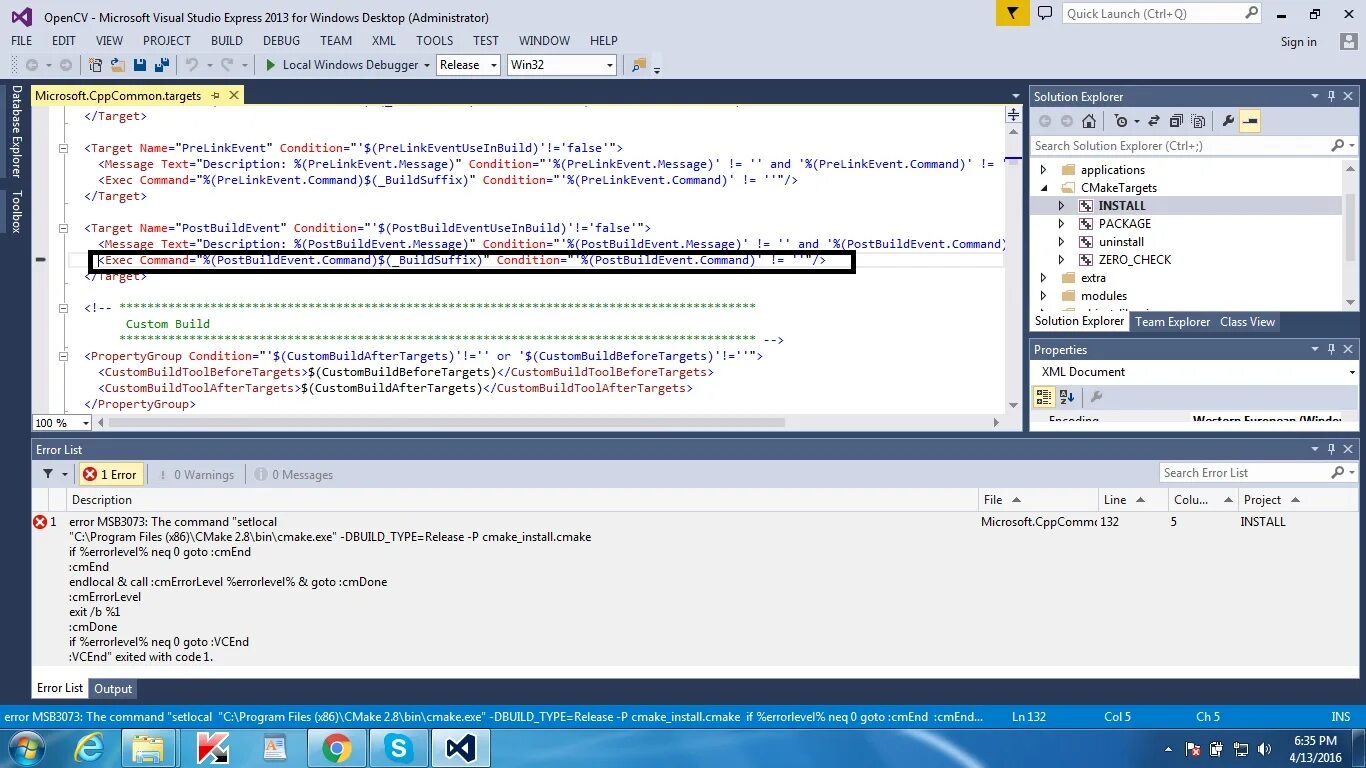
Task: Open the XML menu
Action: pyautogui.click(x=384, y=41)
